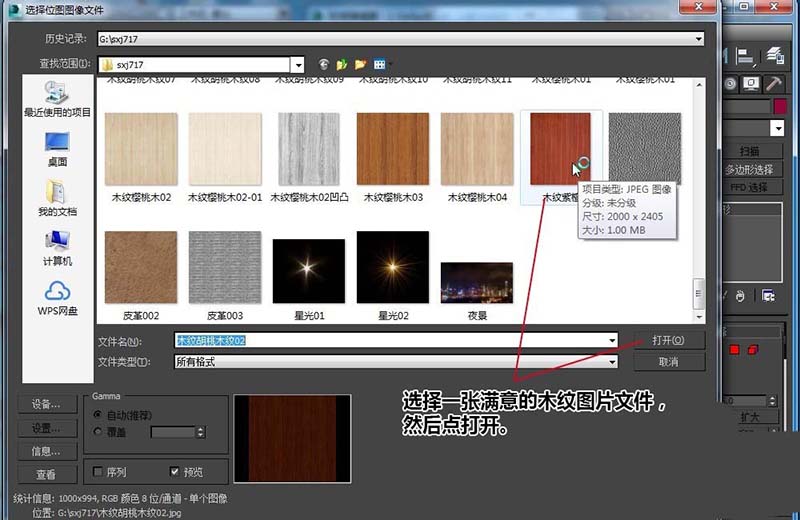This screenshot has width=800, height=520.
Task: Select the 木纹樱桃木03 texture thumbnail
Action: (x=393, y=149)
